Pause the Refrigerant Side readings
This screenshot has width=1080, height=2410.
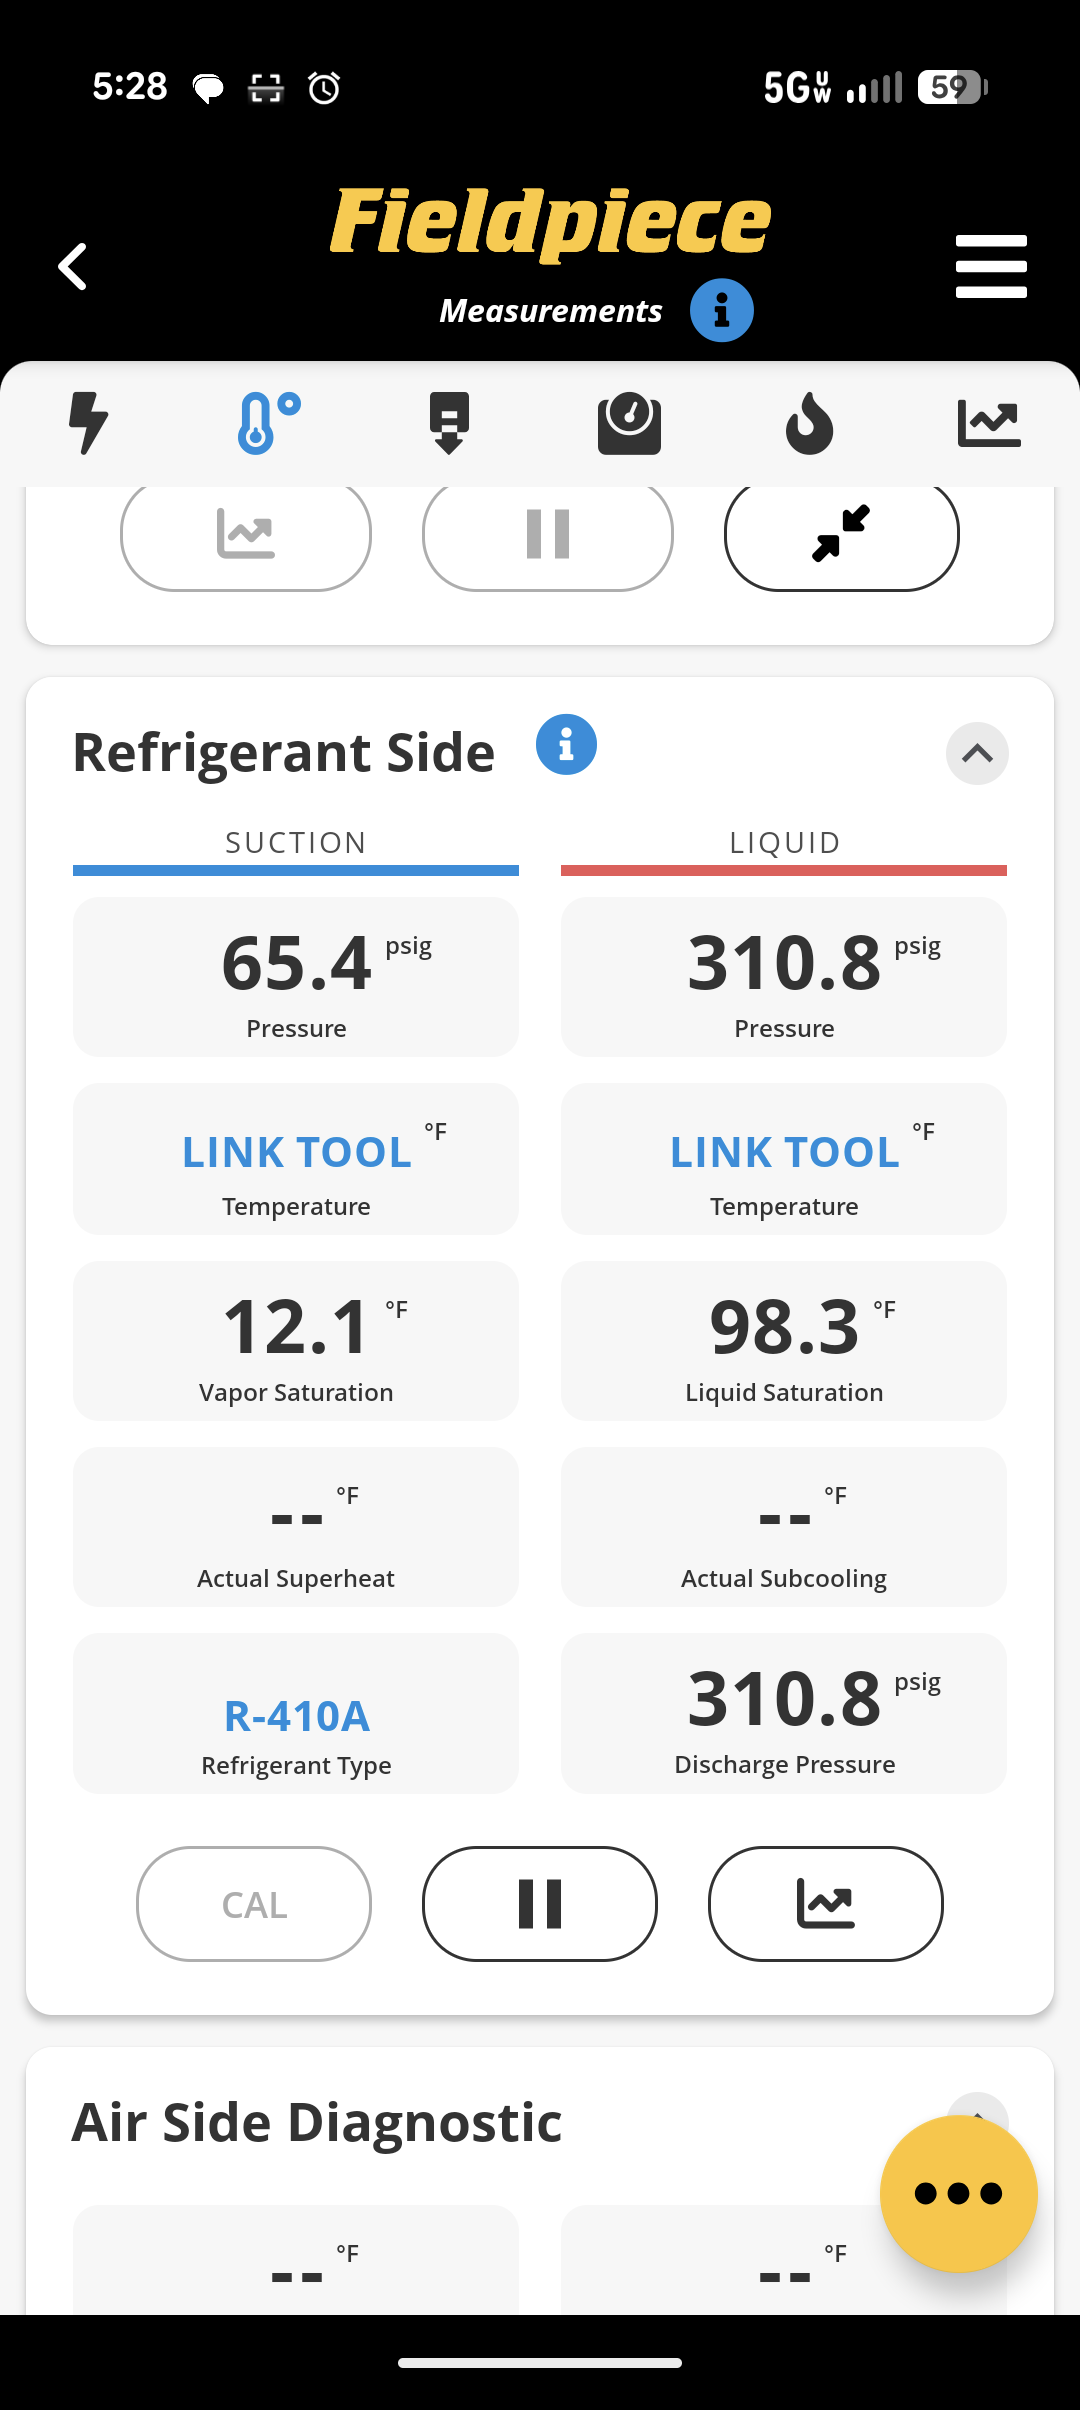pyautogui.click(x=539, y=1904)
